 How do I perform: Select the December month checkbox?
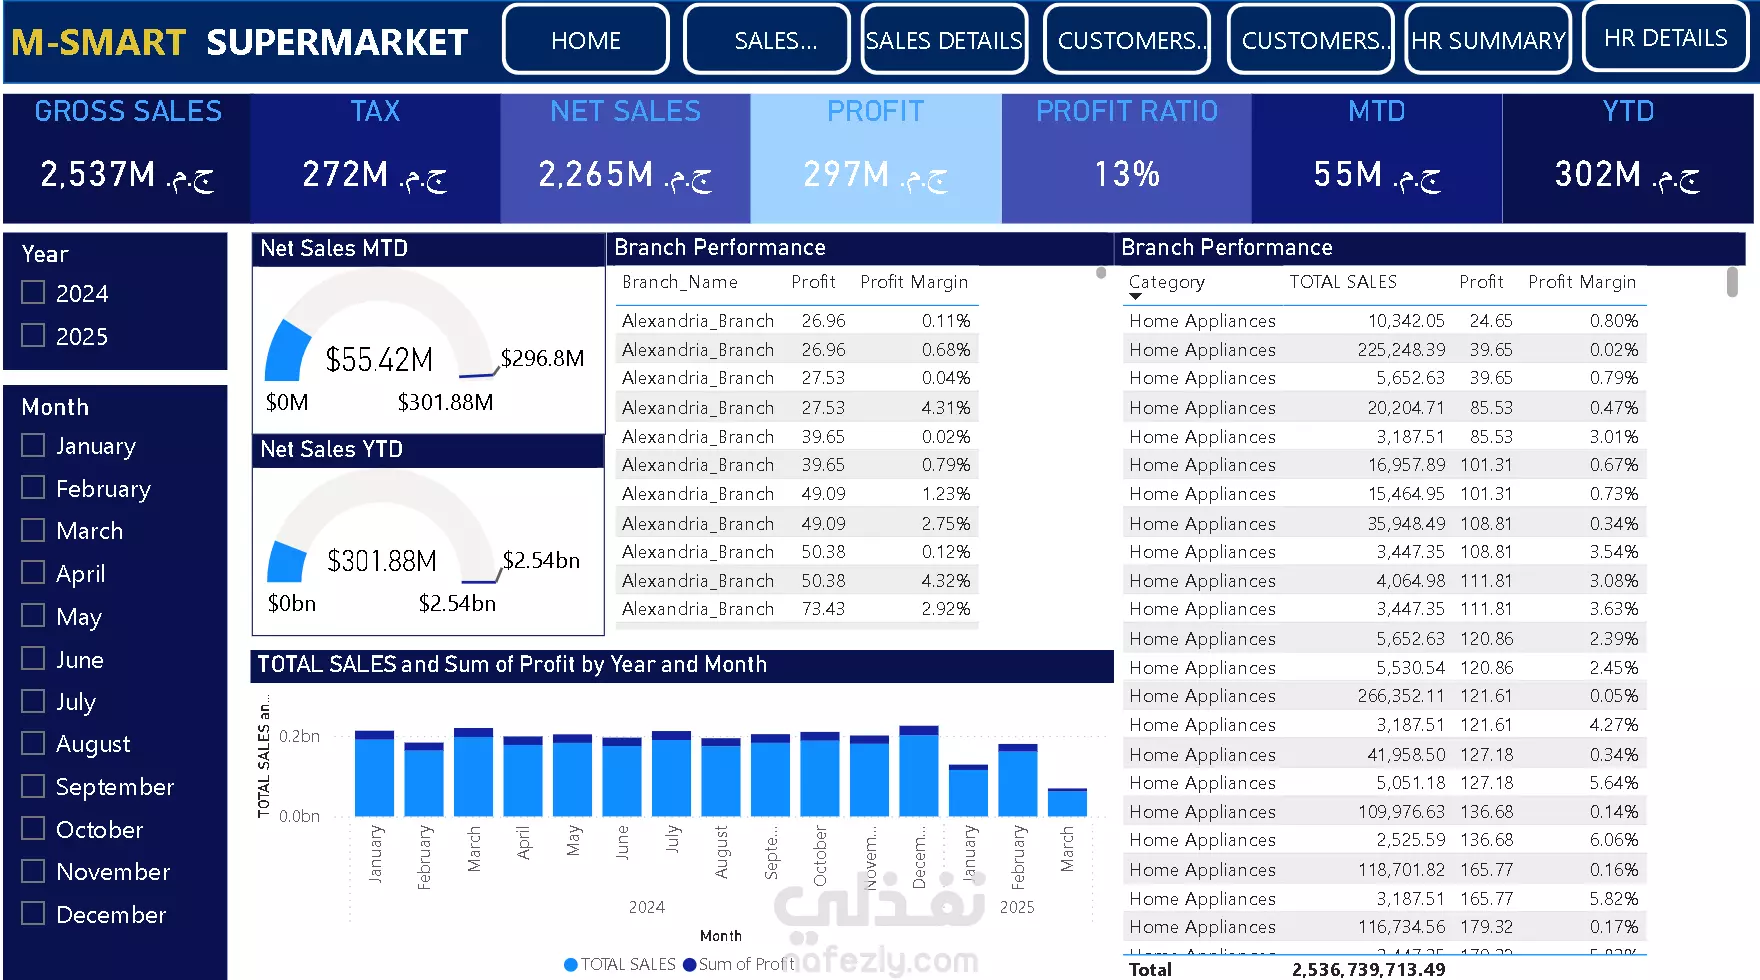pos(33,913)
